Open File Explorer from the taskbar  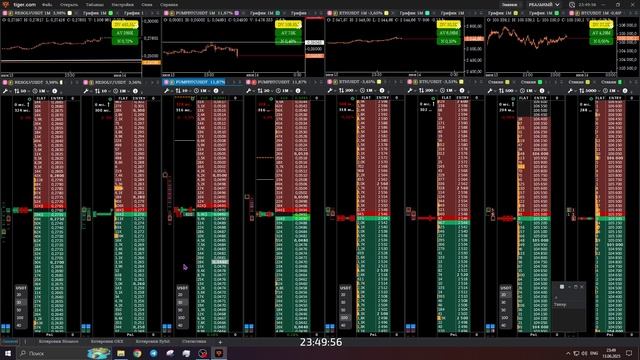[x=121, y=353]
